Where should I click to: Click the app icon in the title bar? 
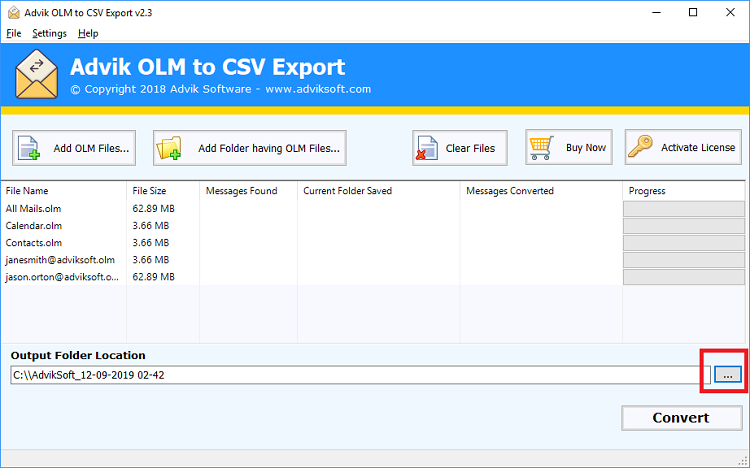12,12
